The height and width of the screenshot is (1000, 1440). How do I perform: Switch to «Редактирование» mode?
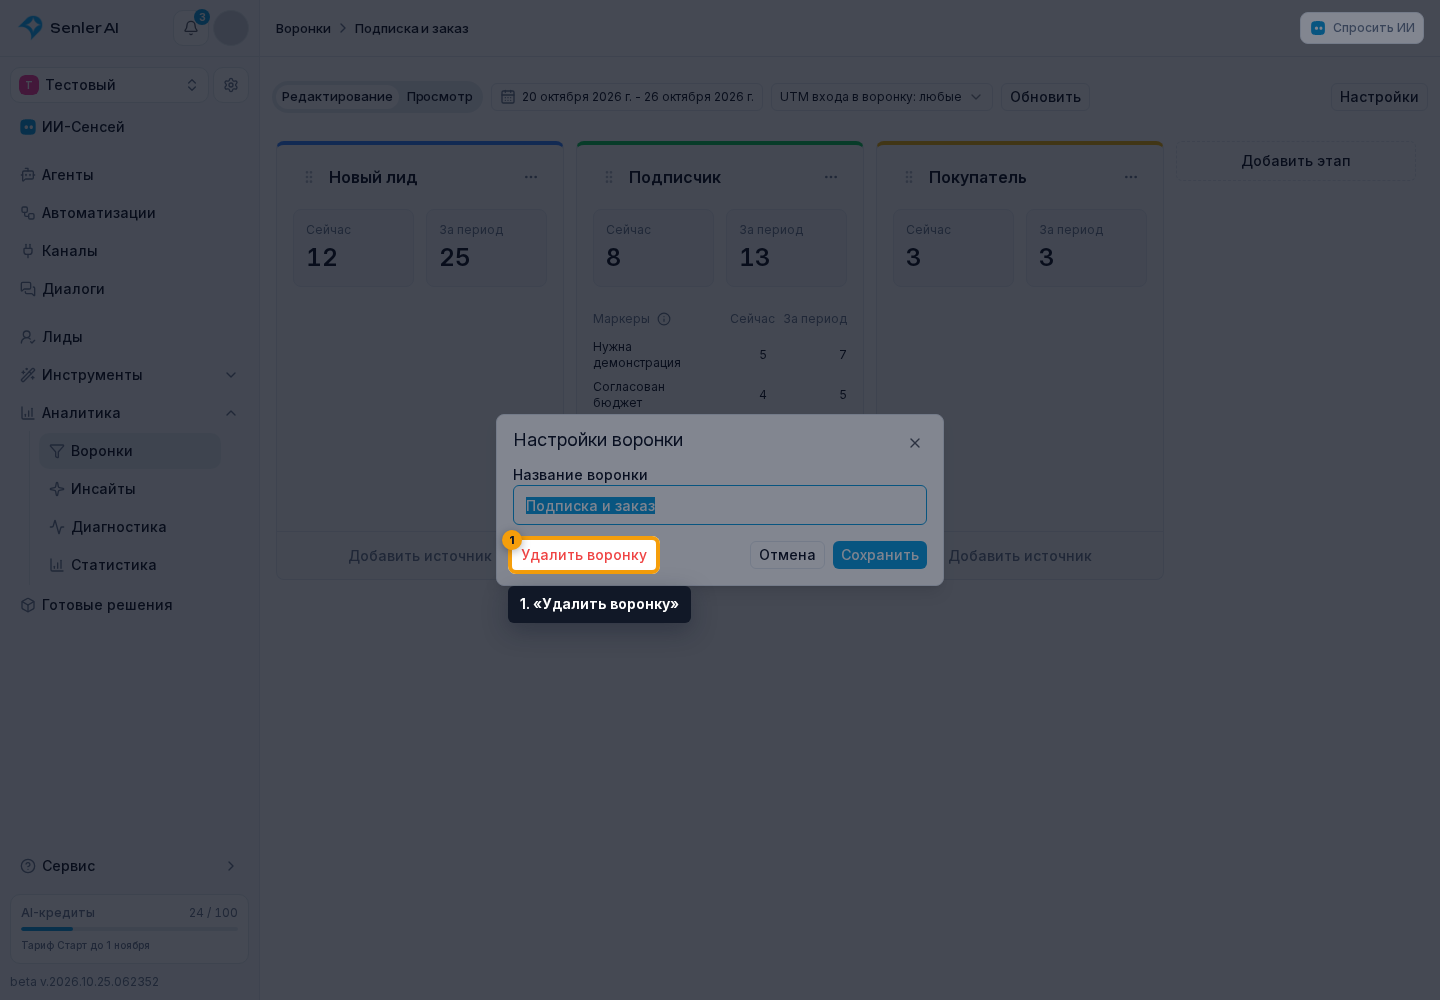(x=337, y=97)
